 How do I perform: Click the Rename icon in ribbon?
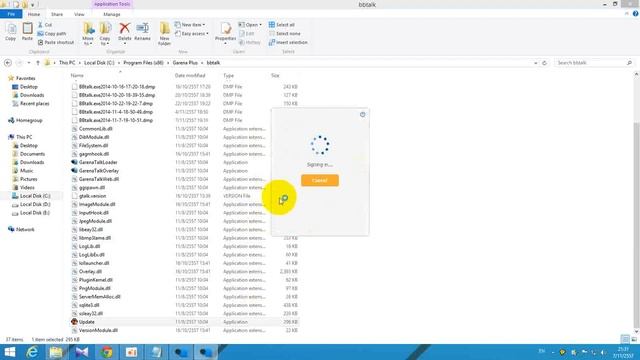point(142,29)
